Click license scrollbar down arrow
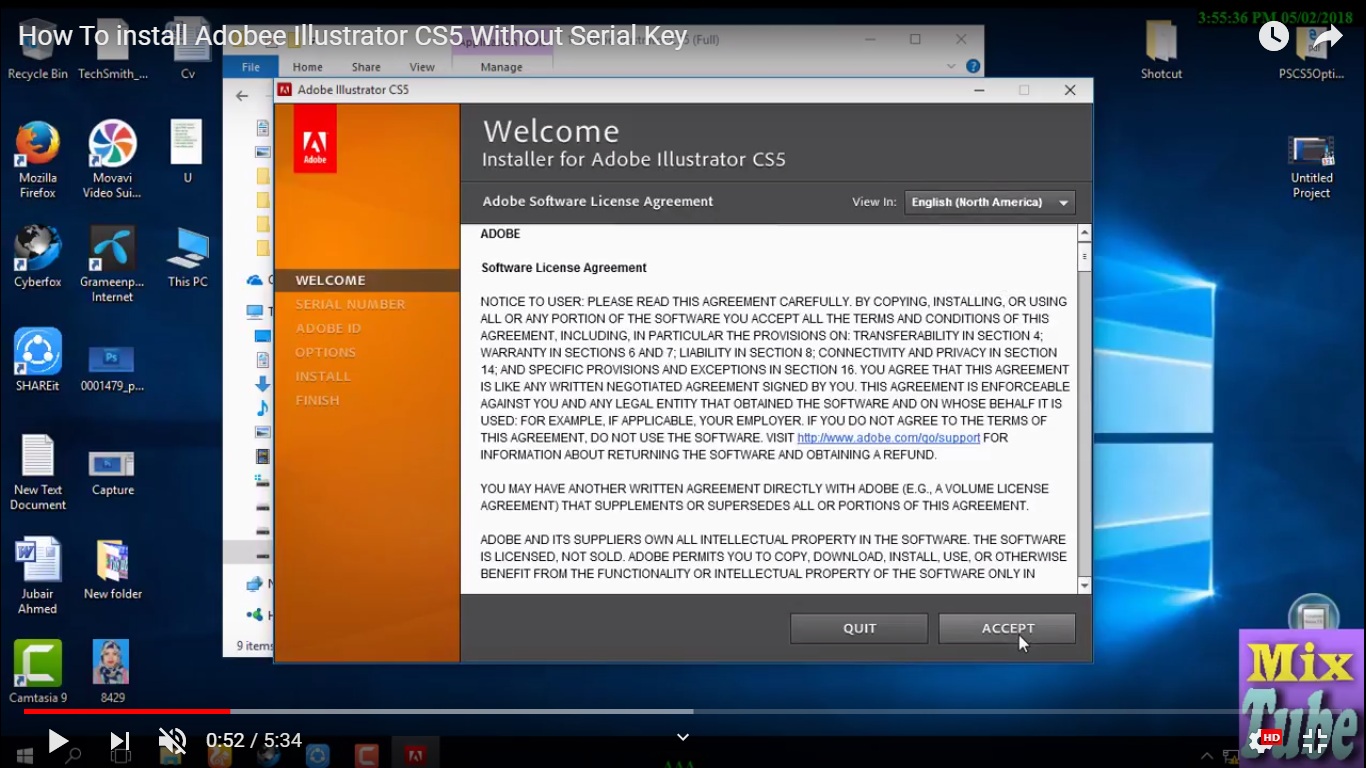The height and width of the screenshot is (768, 1366). 1085,585
